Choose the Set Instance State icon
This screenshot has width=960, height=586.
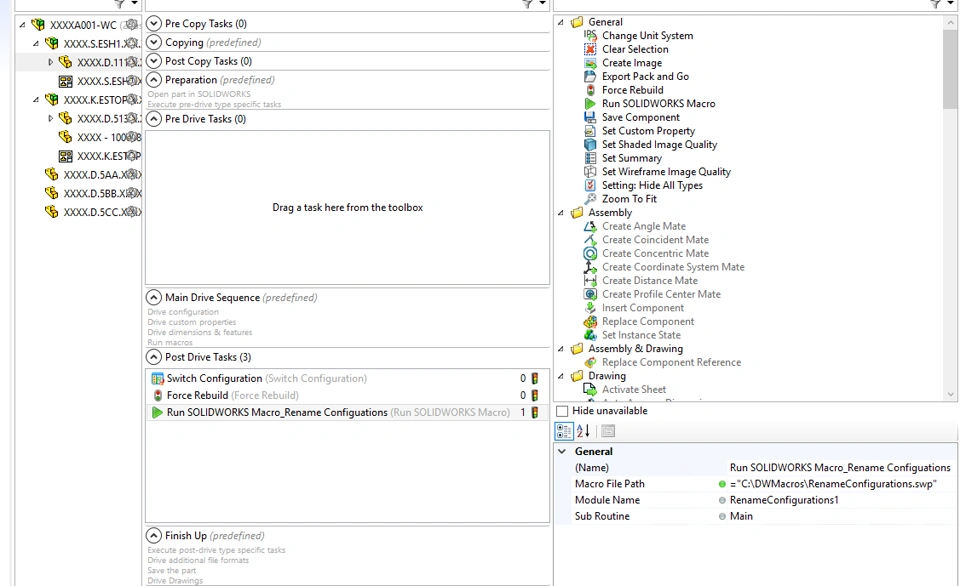[590, 335]
